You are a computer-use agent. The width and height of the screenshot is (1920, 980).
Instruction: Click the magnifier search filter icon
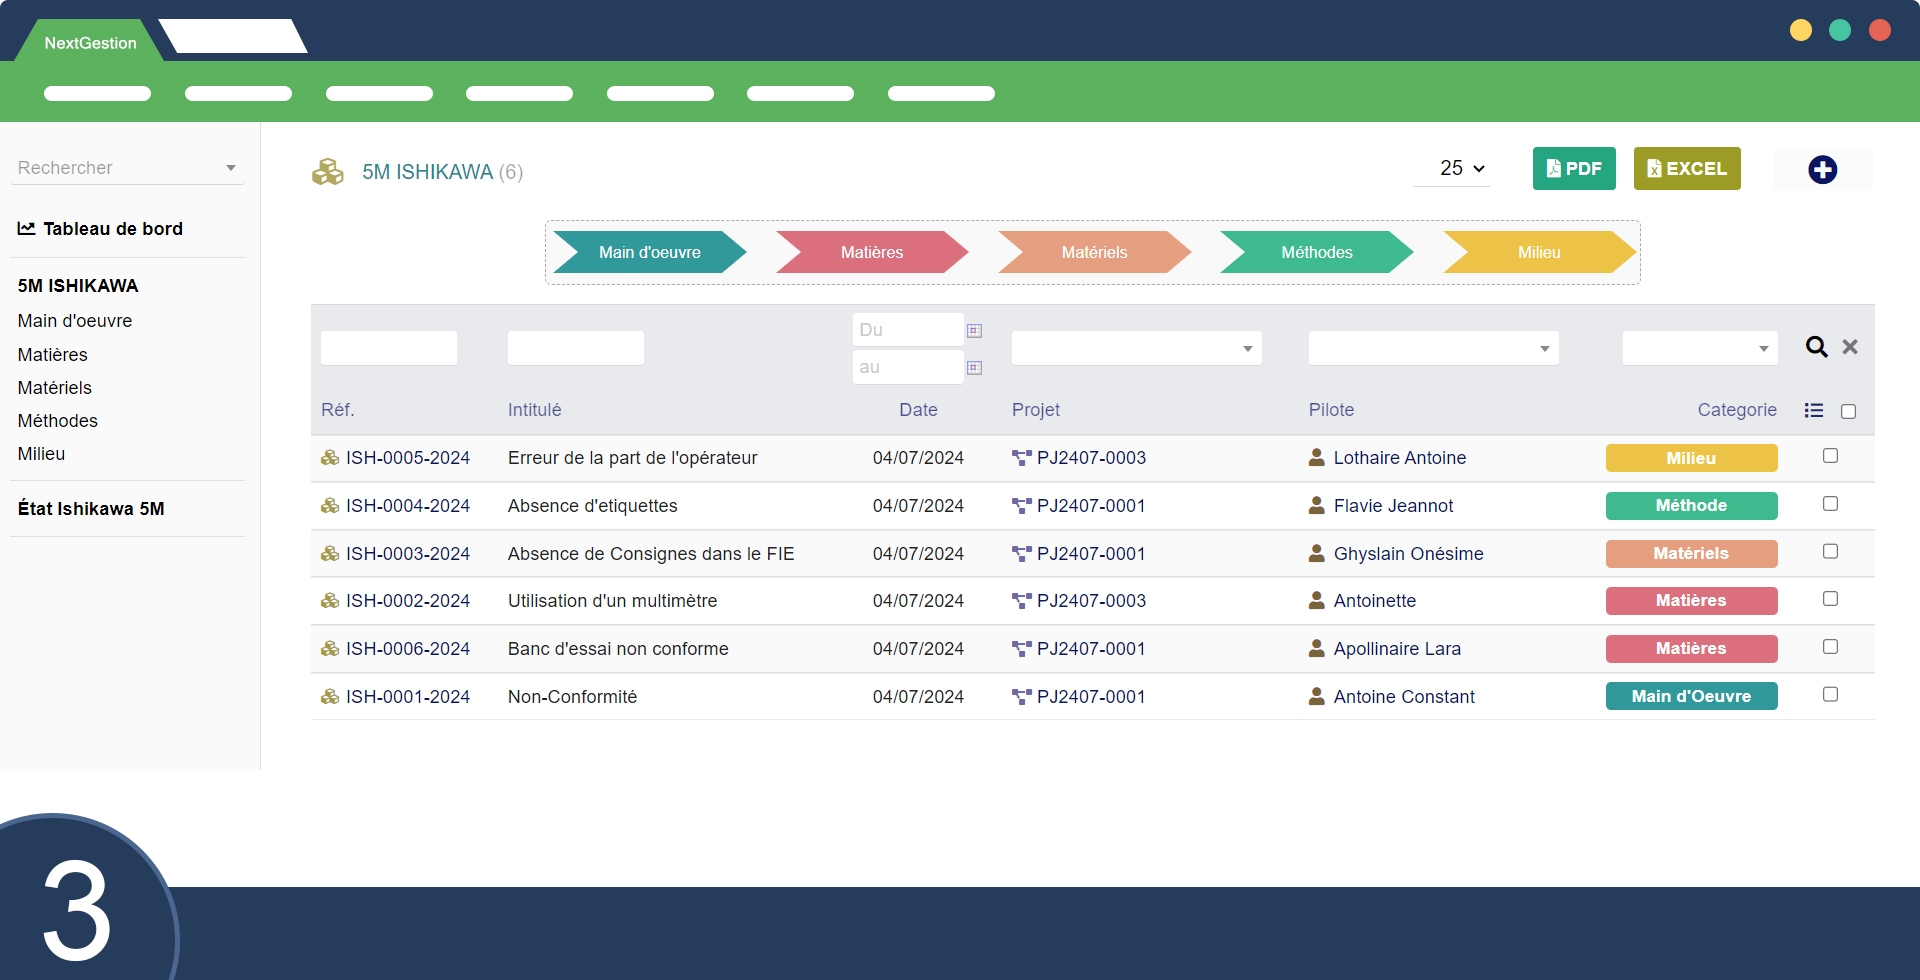1816,347
